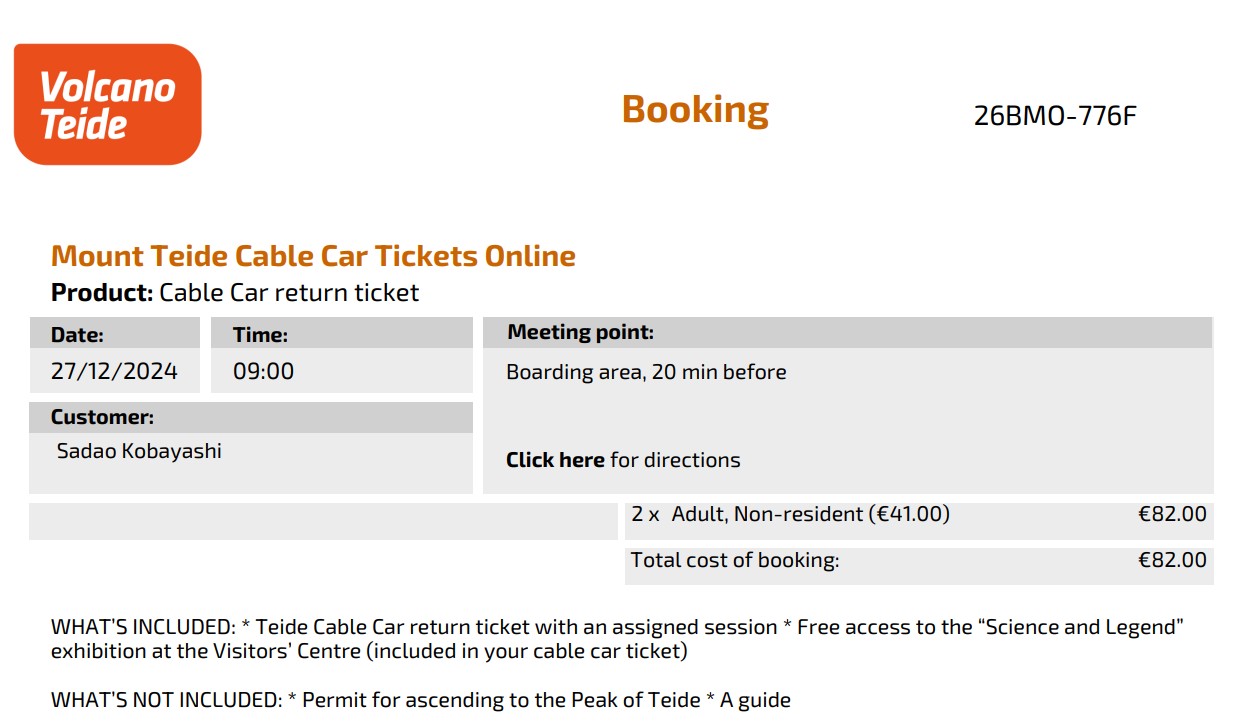Click the total amount €82.00
Image resolution: width=1246 pixels, height=727 pixels.
point(1172,560)
